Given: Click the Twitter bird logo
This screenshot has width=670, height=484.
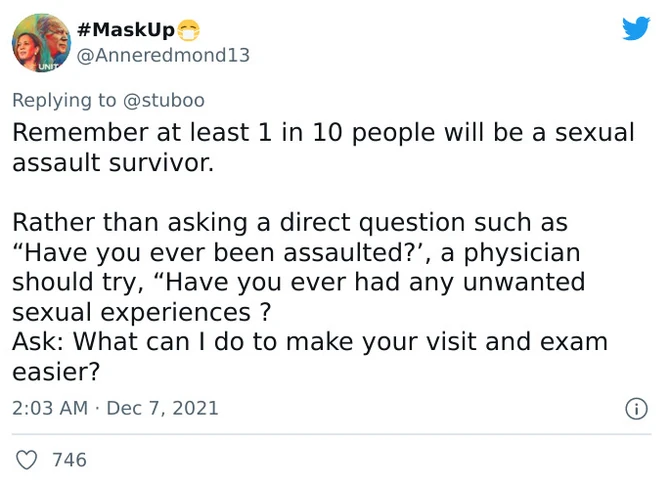Looking at the screenshot, I should click(635, 28).
